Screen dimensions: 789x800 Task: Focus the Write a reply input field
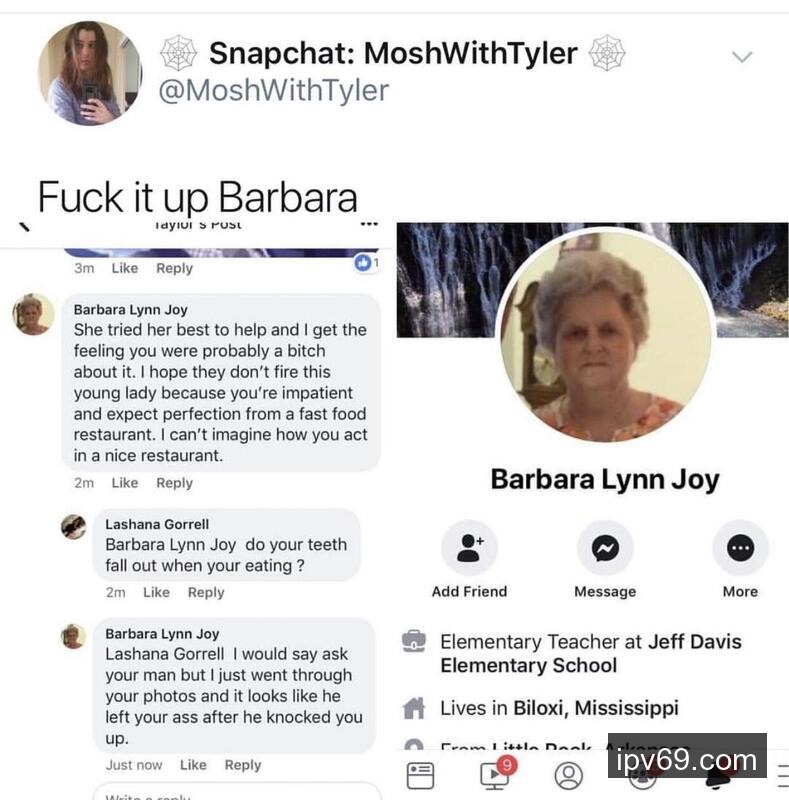click(x=237, y=792)
